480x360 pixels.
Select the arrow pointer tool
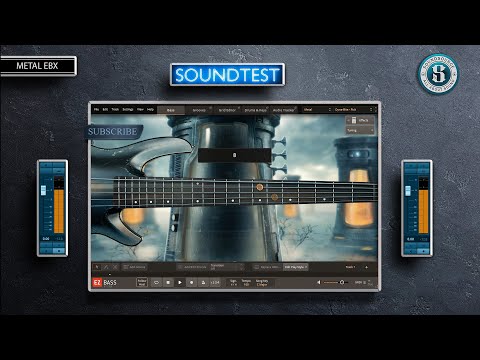pos(97,267)
